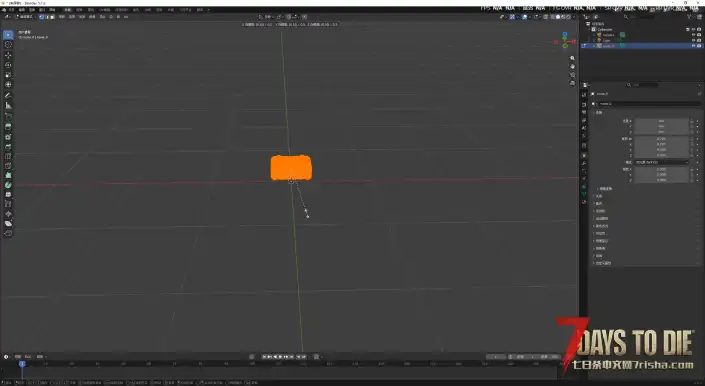Viewport: 705px width, 386px height.
Task: Select the Annotate pencil tool
Action: (x=8, y=95)
